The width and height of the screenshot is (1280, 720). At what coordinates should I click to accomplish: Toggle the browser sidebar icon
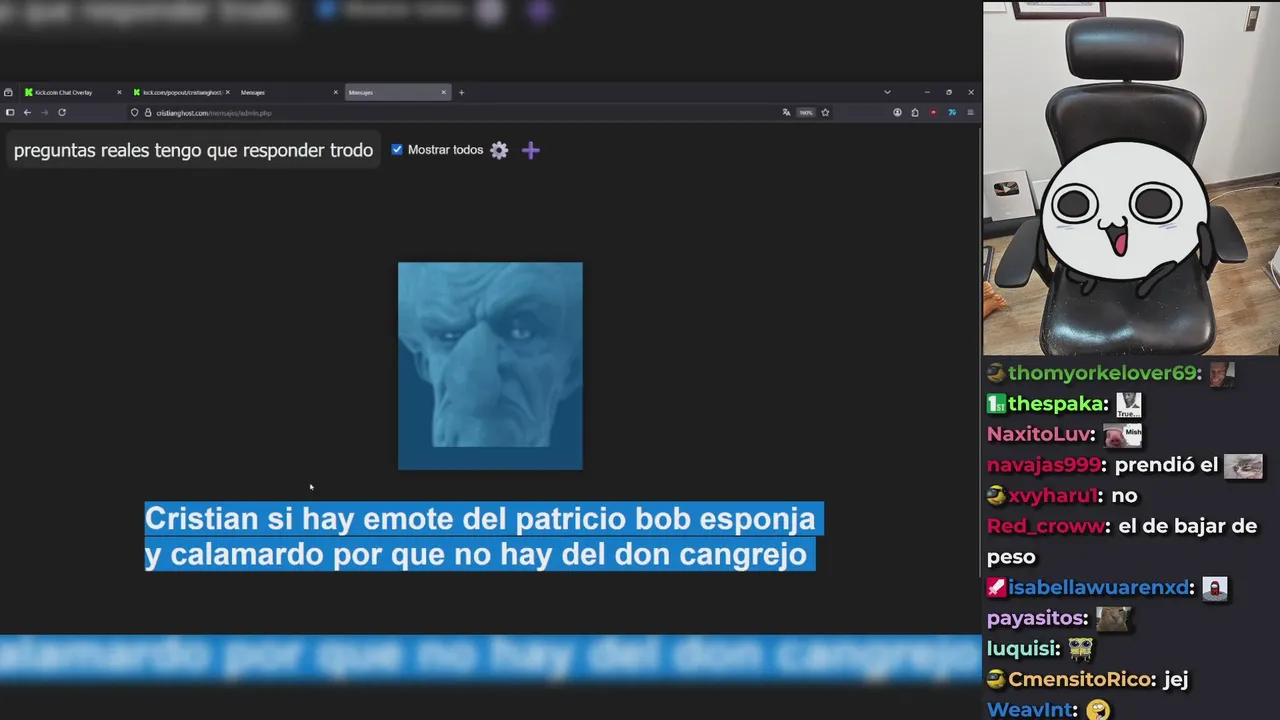tap(10, 112)
